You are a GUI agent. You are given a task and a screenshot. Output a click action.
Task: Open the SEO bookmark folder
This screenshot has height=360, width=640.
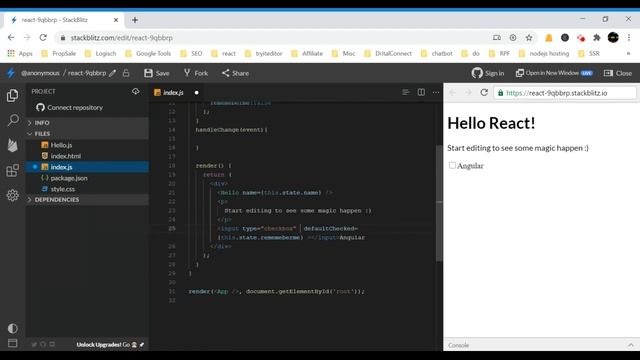[191, 53]
